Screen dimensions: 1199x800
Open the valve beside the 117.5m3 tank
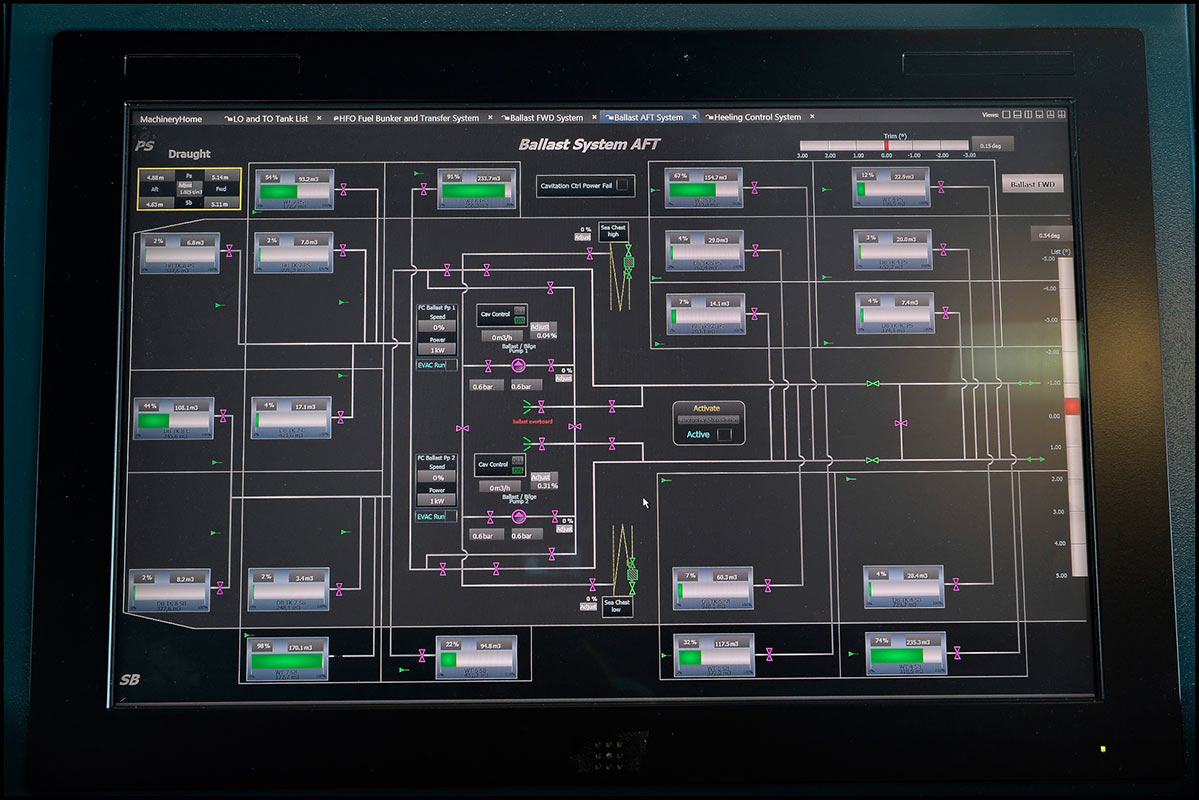769,655
